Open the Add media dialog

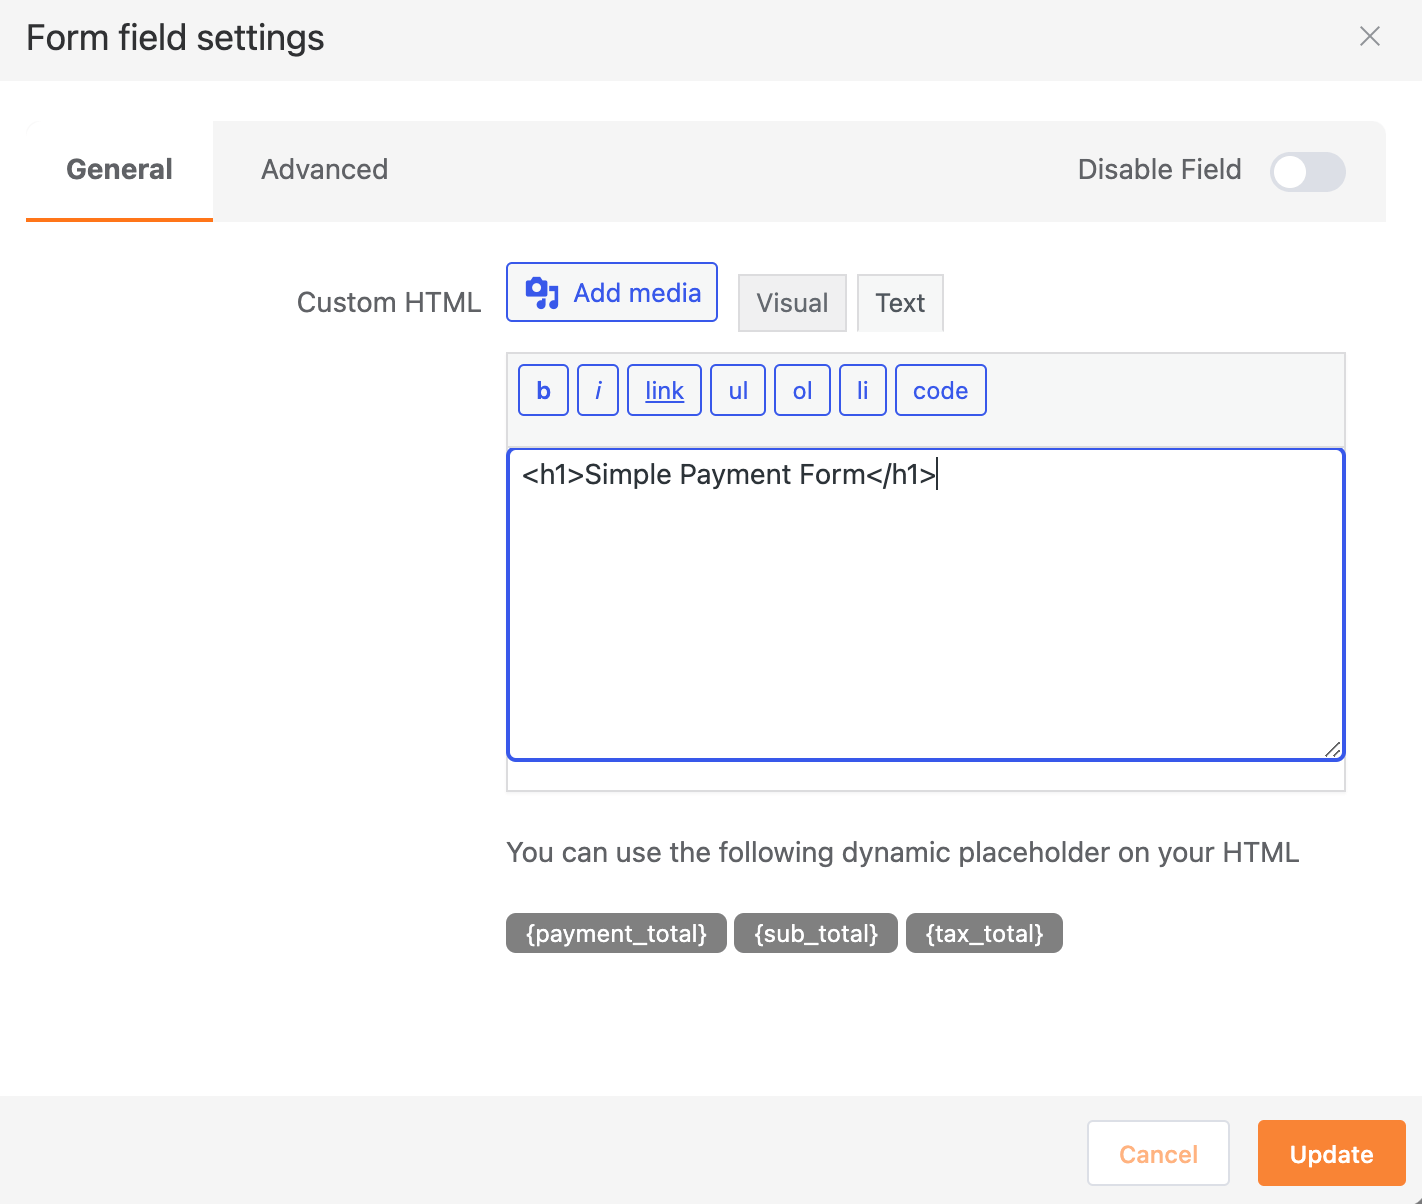coord(611,292)
